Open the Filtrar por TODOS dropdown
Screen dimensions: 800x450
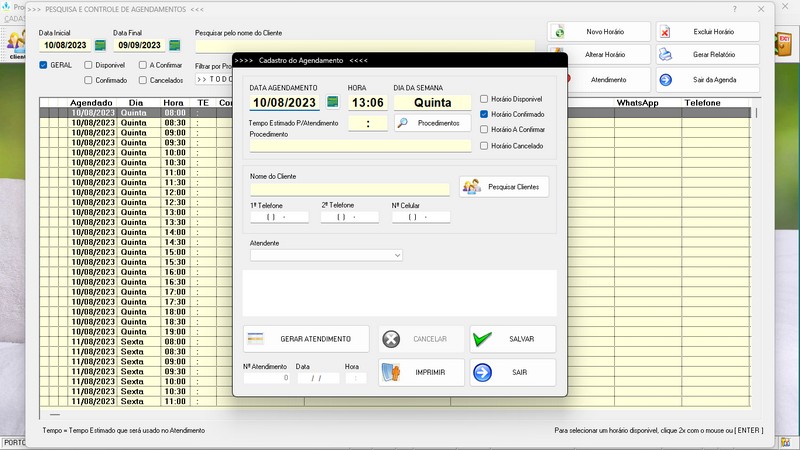point(214,80)
